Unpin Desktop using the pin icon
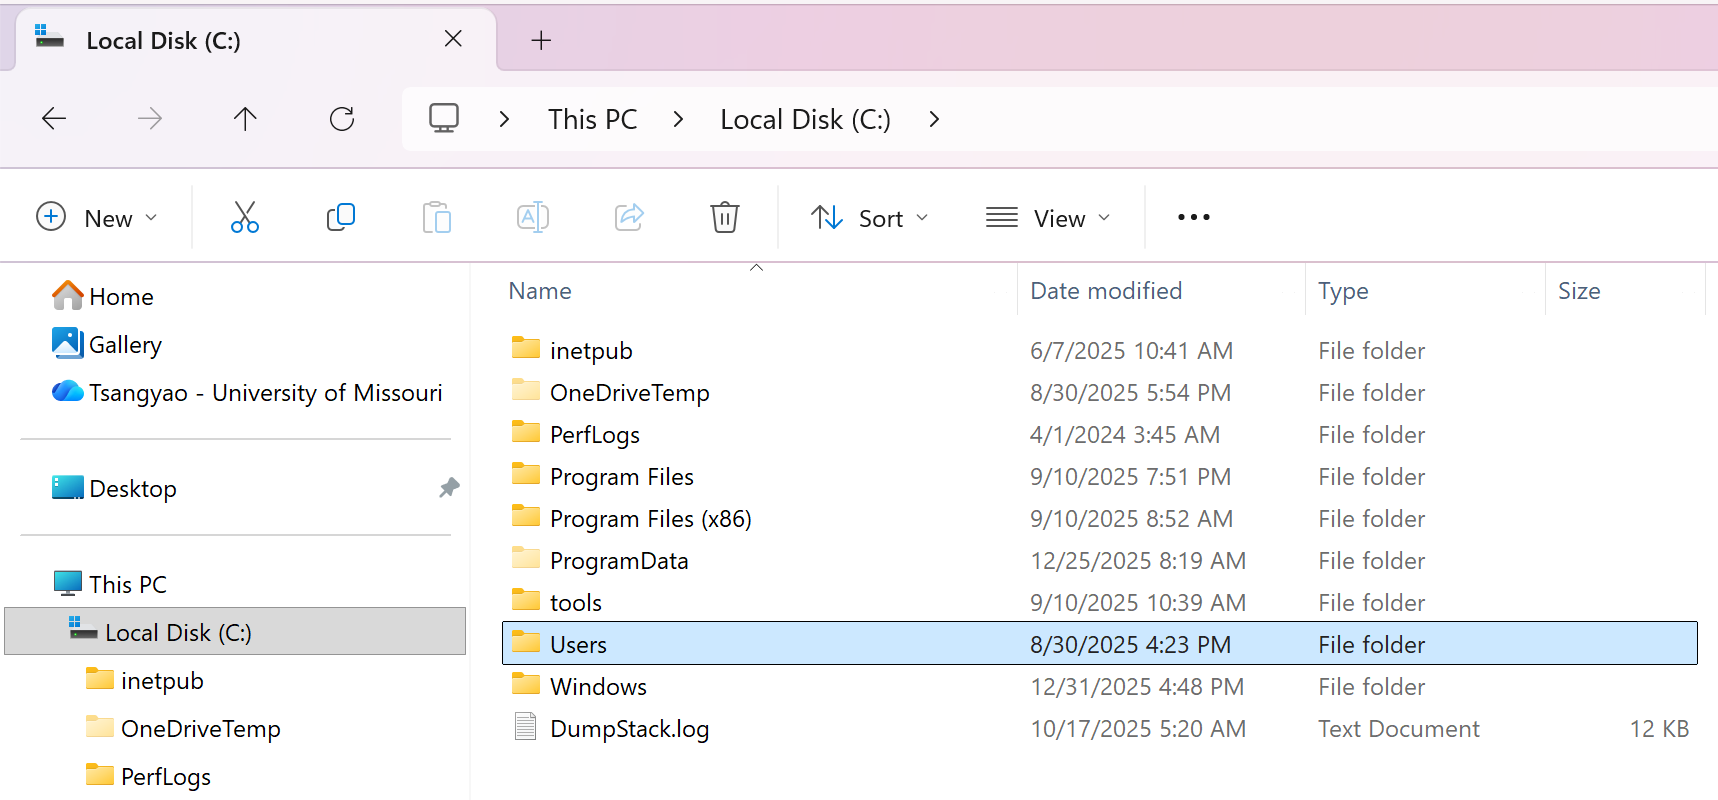Viewport: 1718px width, 800px height. pos(449,488)
